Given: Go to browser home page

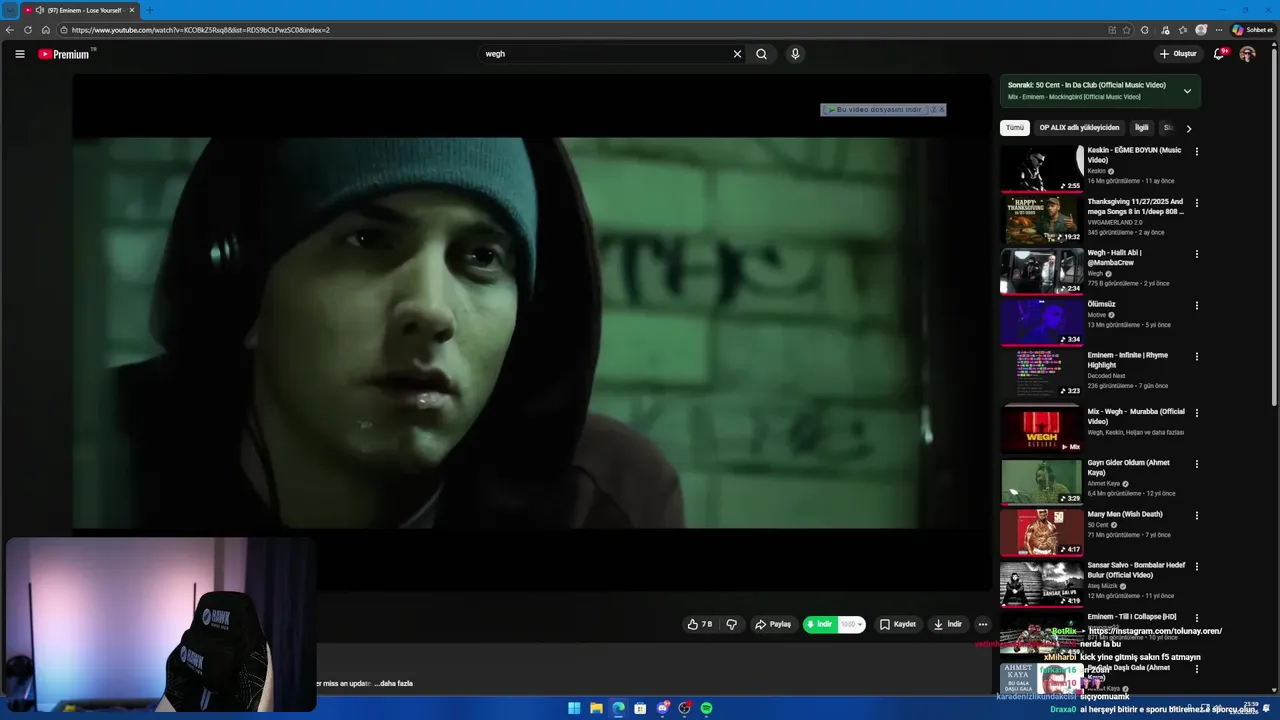Looking at the screenshot, I should 46,30.
